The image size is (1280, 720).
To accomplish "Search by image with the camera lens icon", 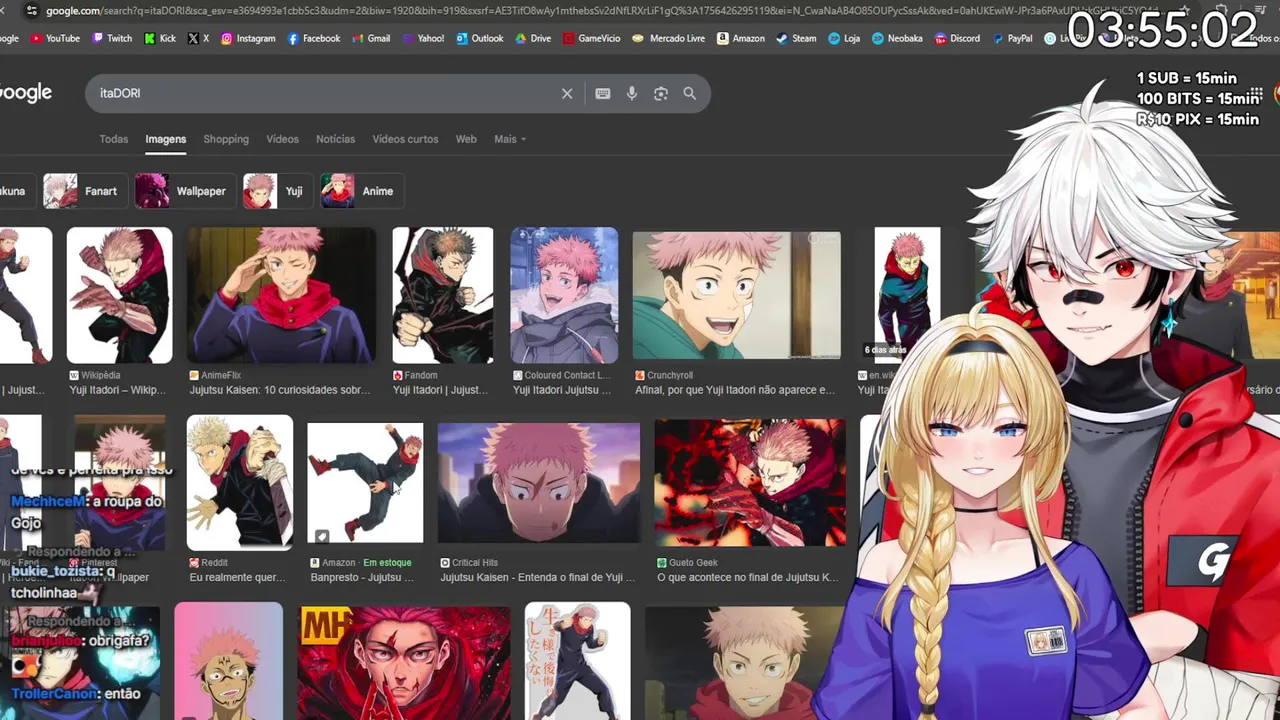I will pos(661,93).
